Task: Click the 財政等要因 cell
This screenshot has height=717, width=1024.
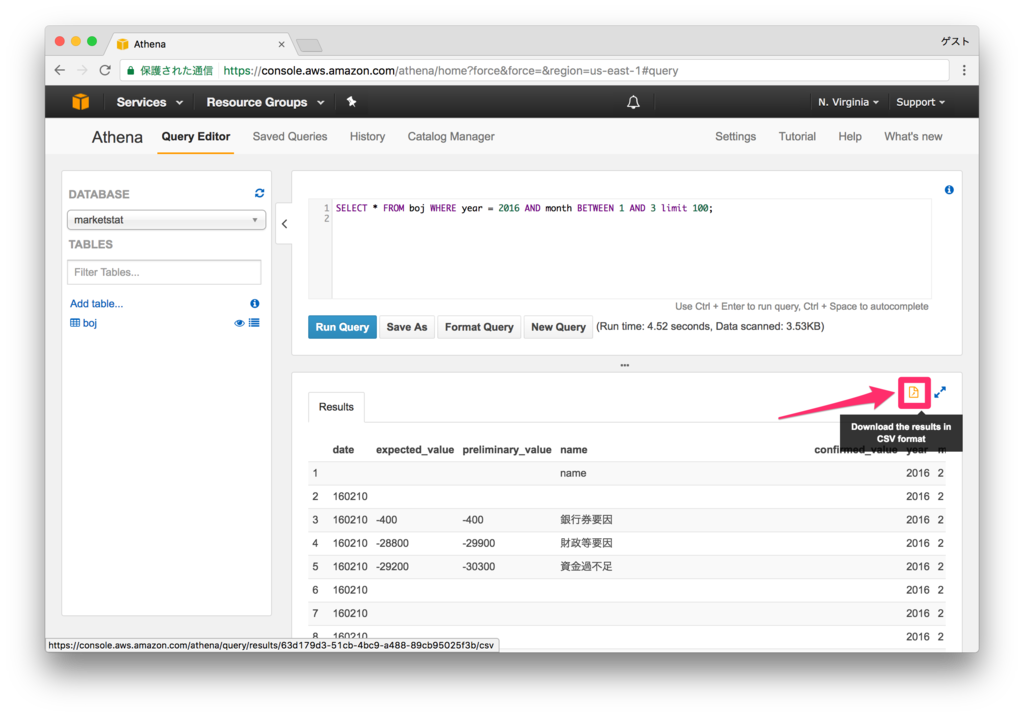Action: [586, 543]
